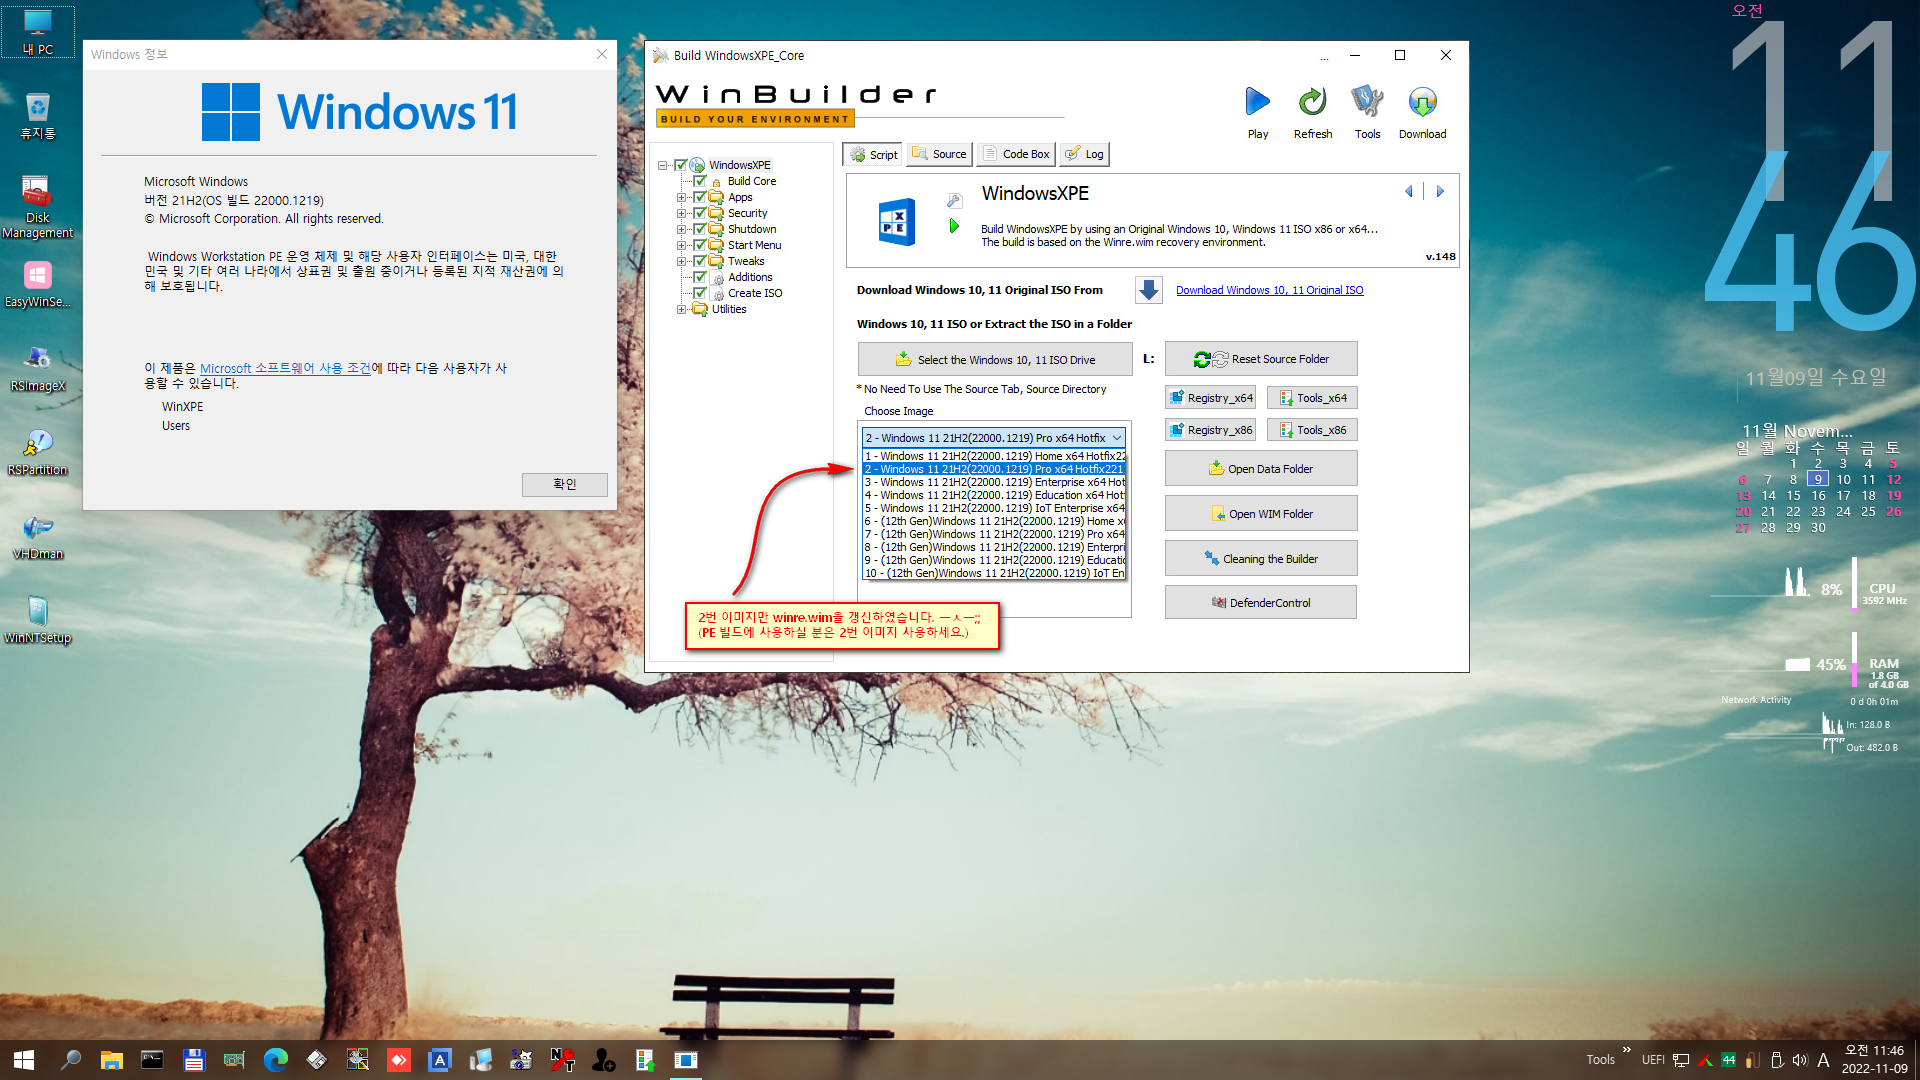Screen dimensions: 1920x1080
Task: Select the Enterprise x64 image entry 3
Action: point(994,482)
